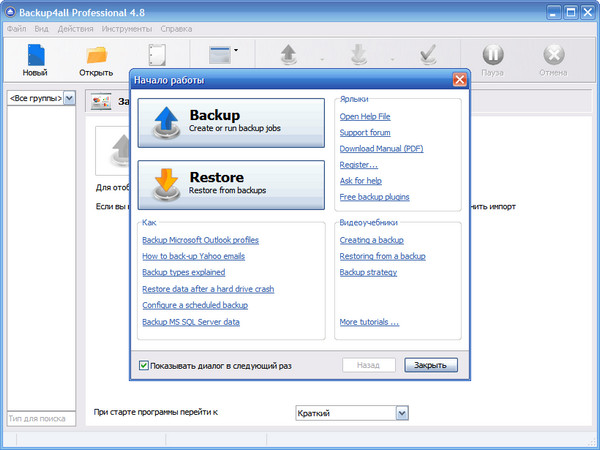The height and width of the screenshot is (450, 600).
Task: Click Restore data after a hard drive crash
Action: point(208,289)
